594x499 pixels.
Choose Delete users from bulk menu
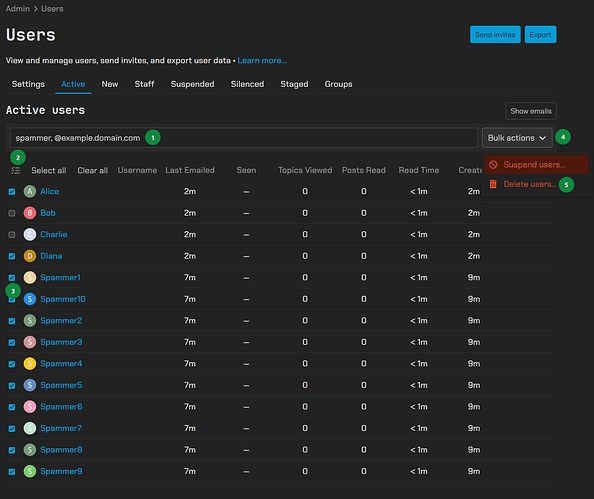(x=530, y=184)
